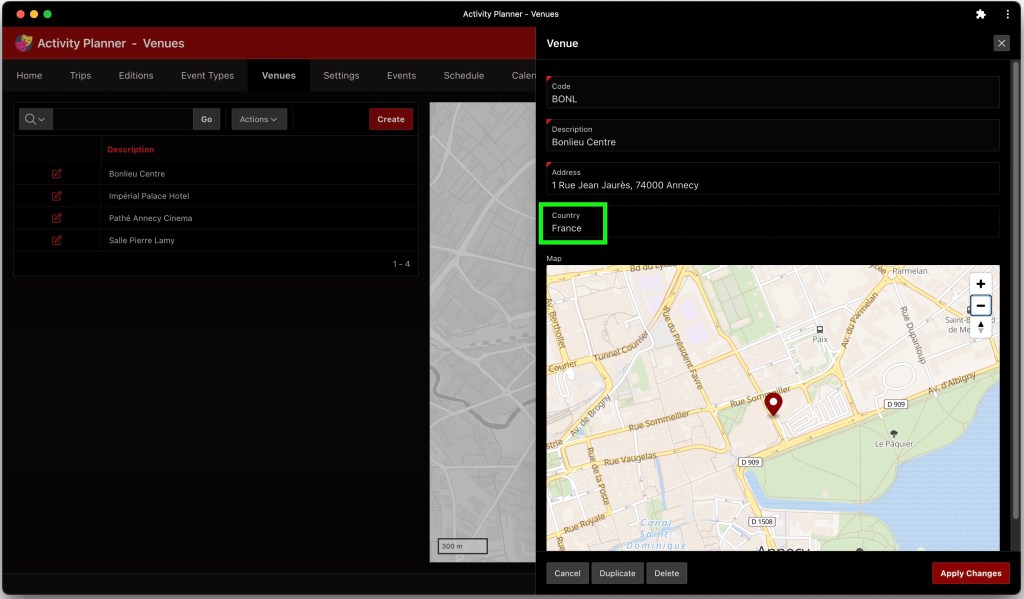Zoom out on the venue map
This screenshot has width=1024, height=599.
click(x=980, y=306)
